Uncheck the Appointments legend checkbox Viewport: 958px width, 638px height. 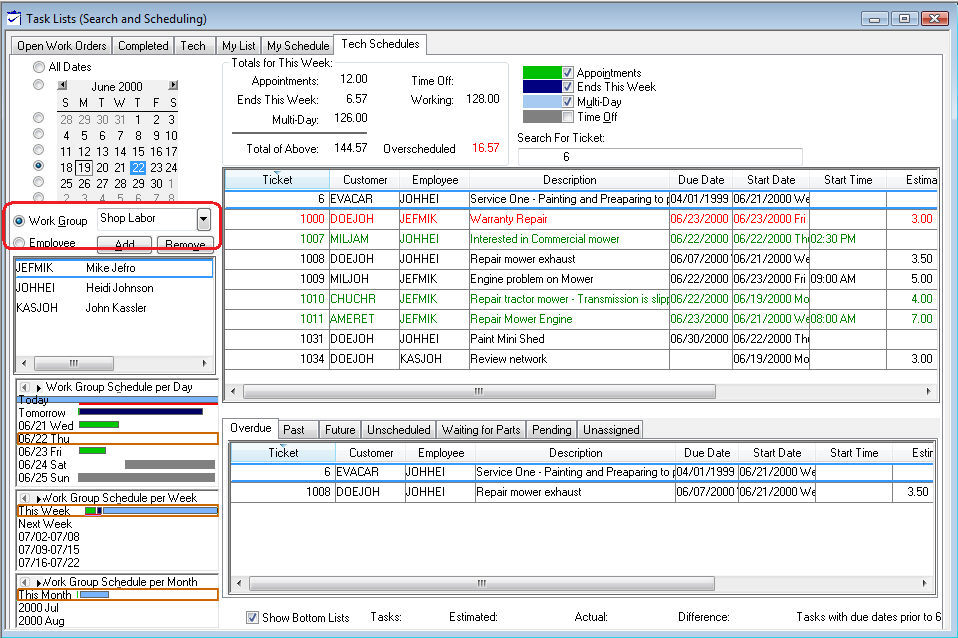[x=568, y=73]
